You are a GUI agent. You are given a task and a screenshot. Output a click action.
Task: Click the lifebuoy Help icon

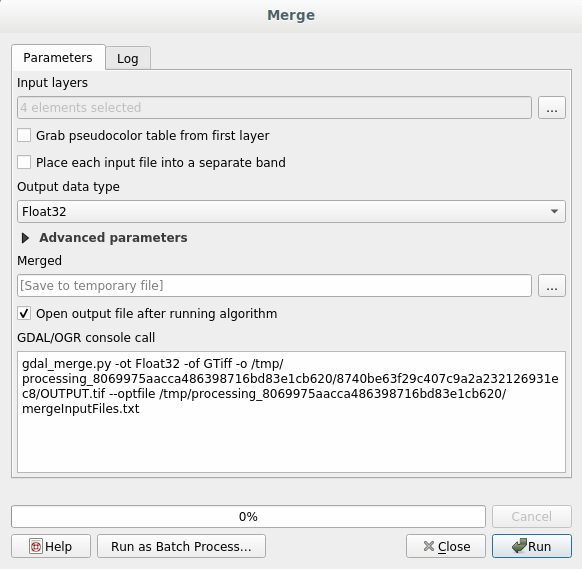[36, 546]
